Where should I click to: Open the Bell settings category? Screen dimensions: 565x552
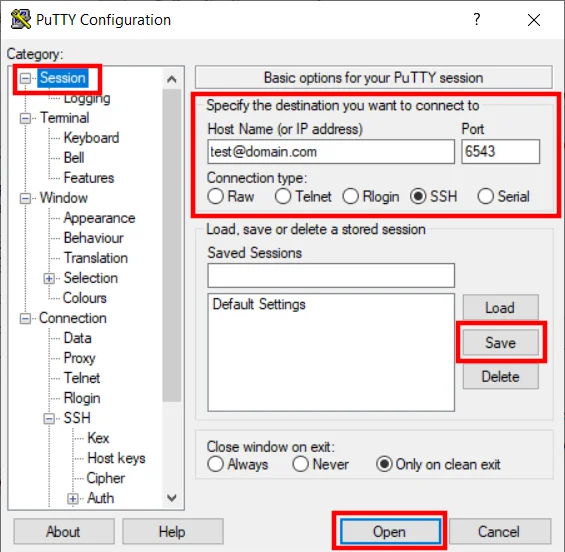coord(74,158)
